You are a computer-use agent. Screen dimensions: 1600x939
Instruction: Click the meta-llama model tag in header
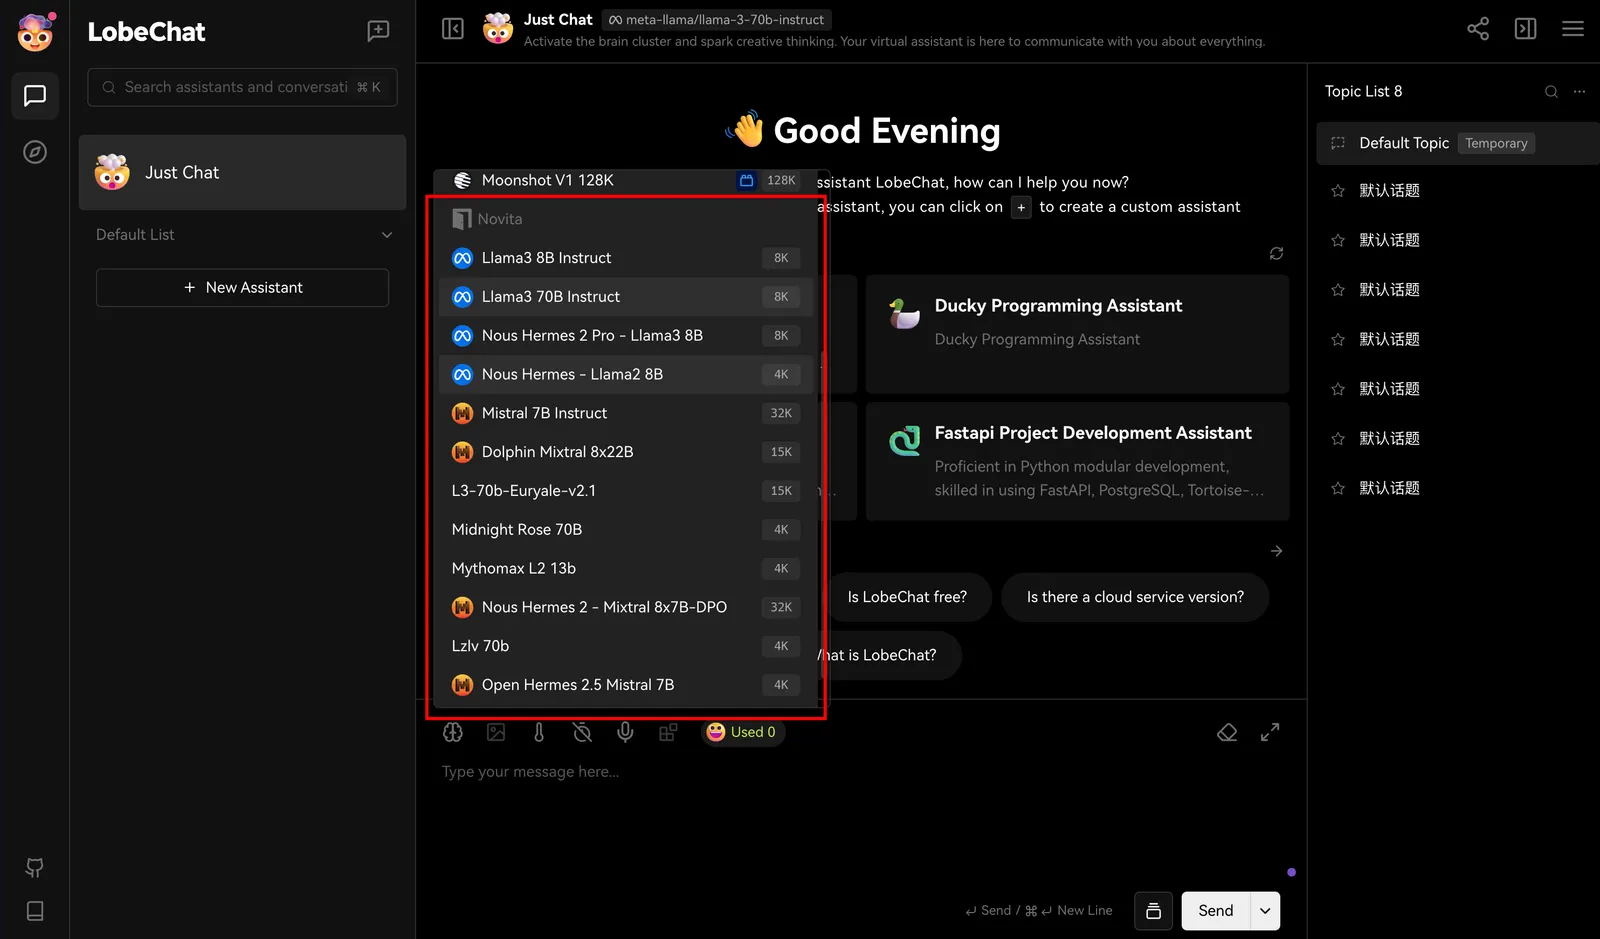pyautogui.click(x=717, y=20)
